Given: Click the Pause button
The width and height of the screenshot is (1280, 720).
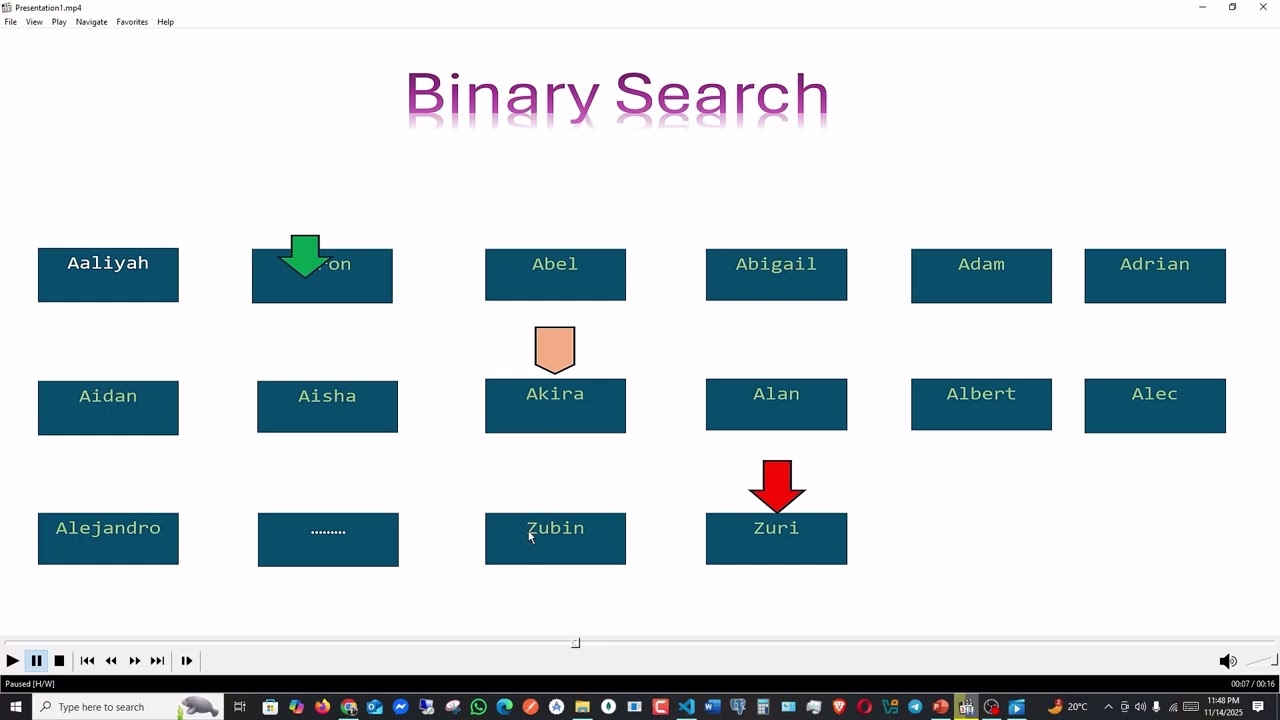Looking at the screenshot, I should (x=36, y=661).
